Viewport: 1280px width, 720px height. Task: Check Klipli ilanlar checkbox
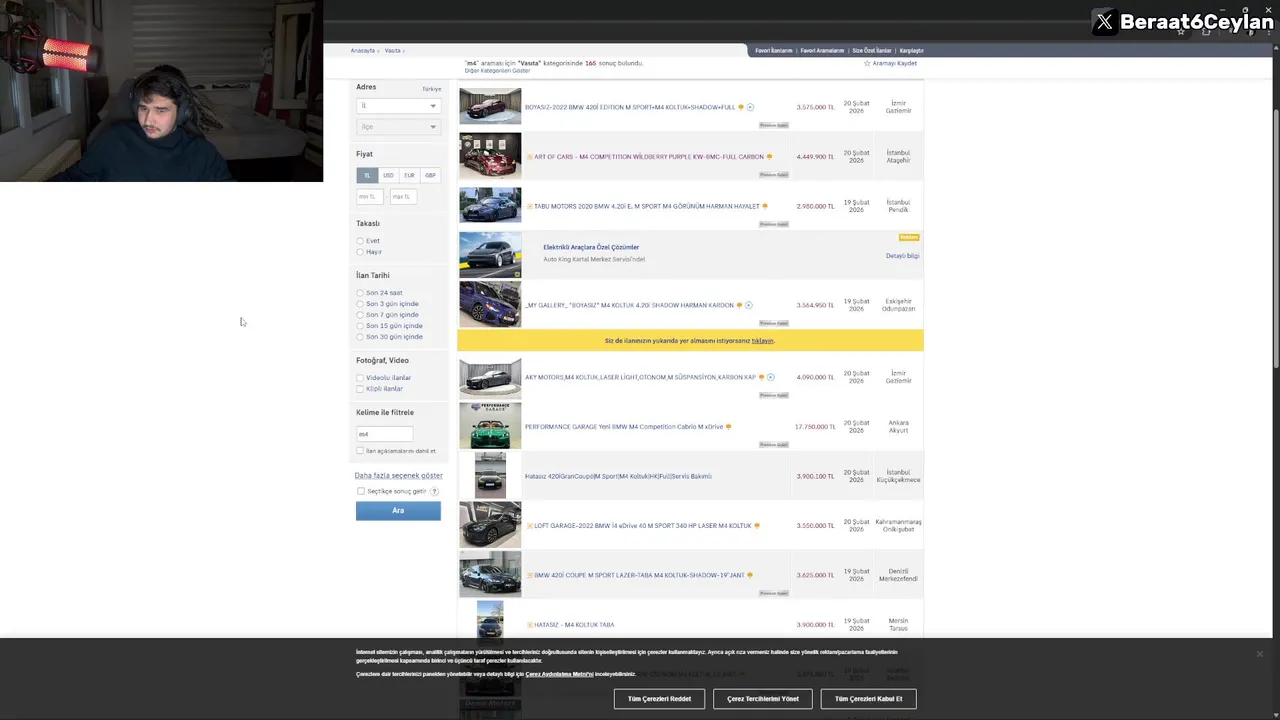click(360, 389)
